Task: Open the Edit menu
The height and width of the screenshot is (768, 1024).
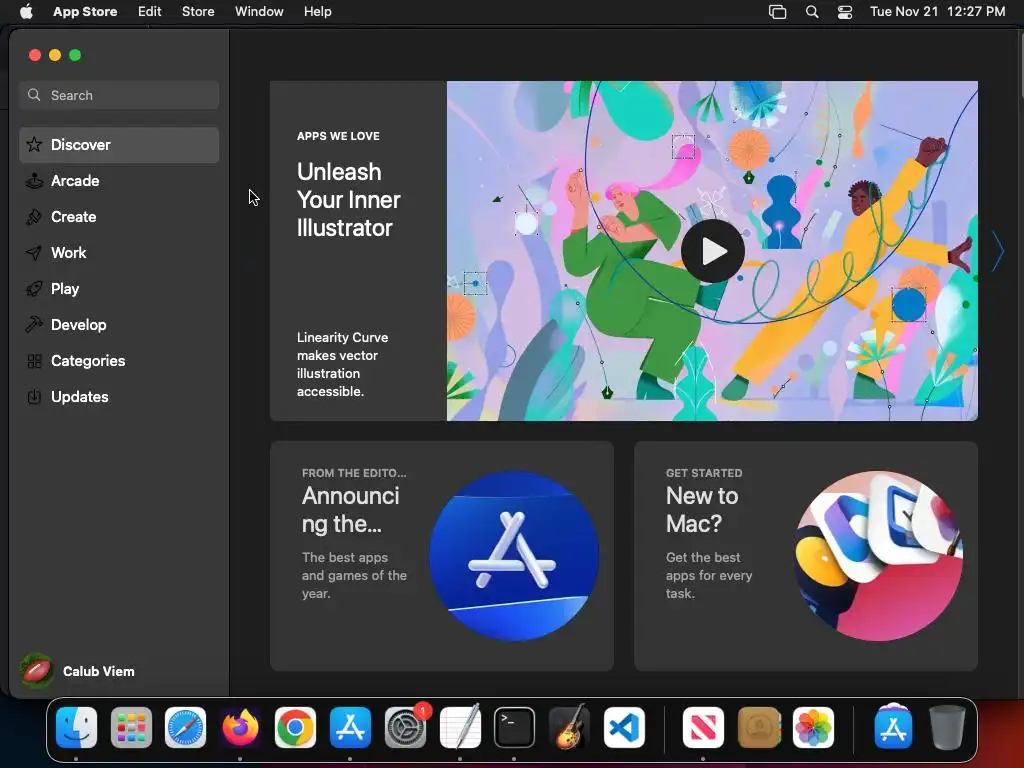Action: tap(150, 12)
